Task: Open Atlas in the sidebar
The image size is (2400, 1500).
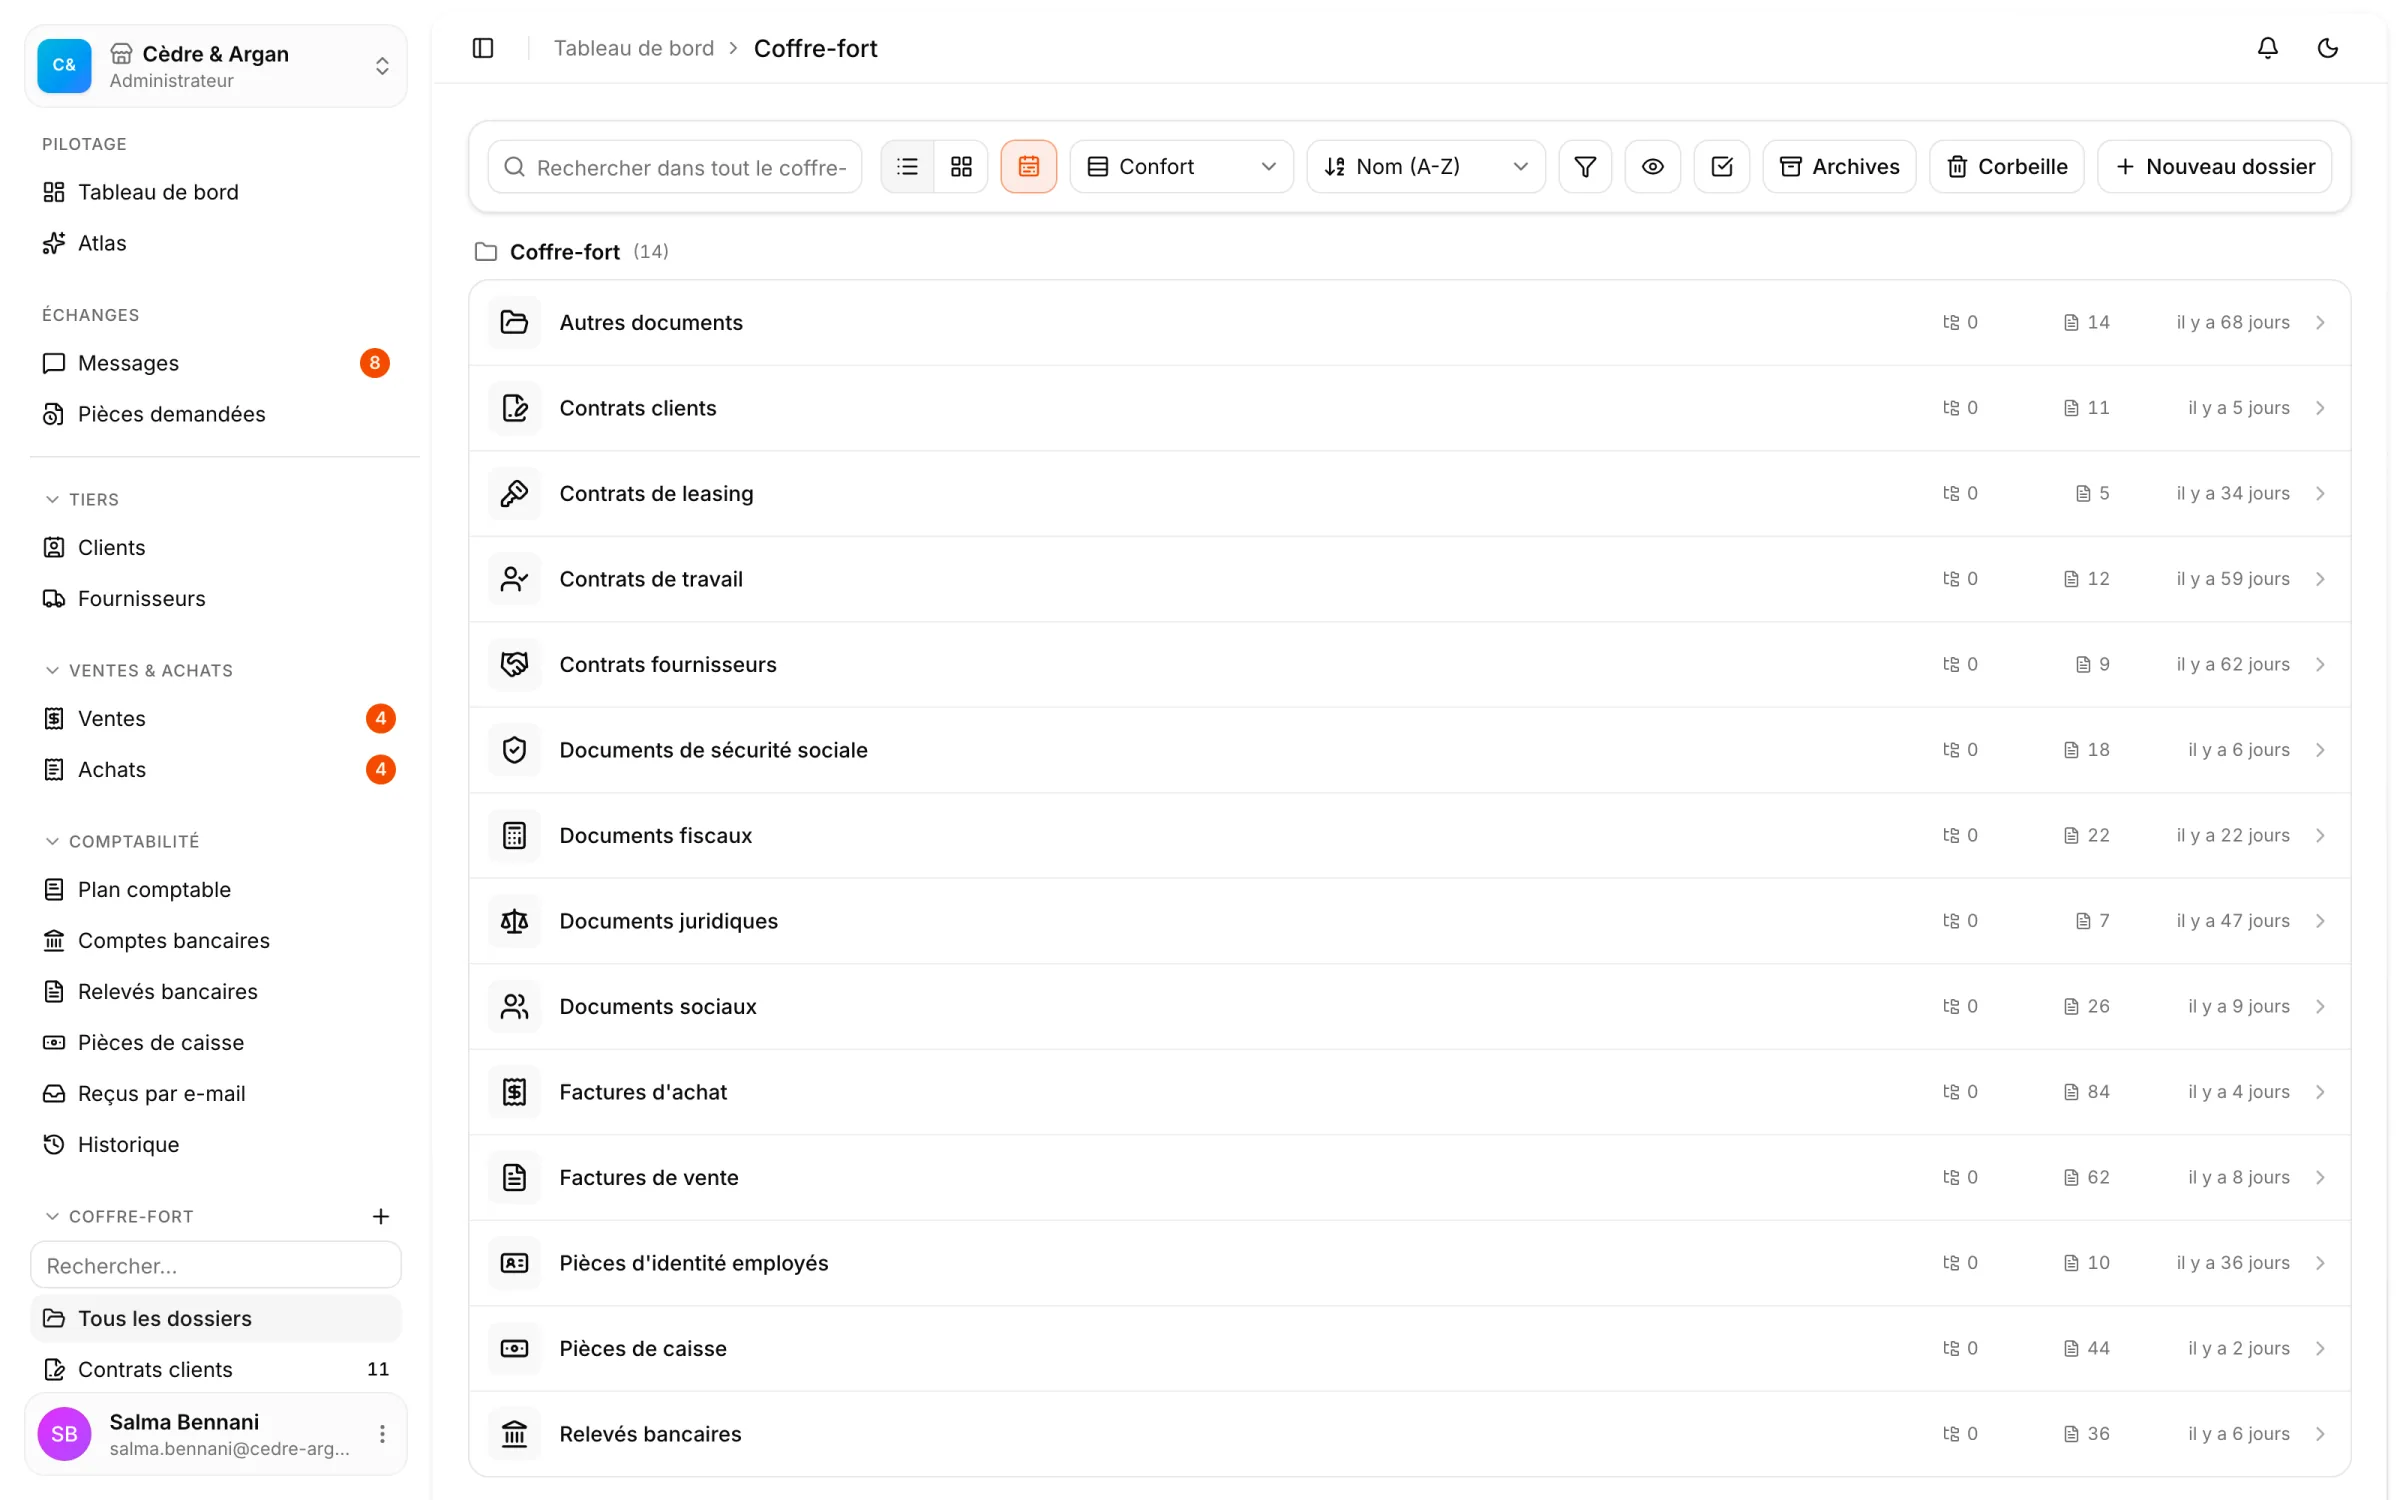Action: click(216, 243)
